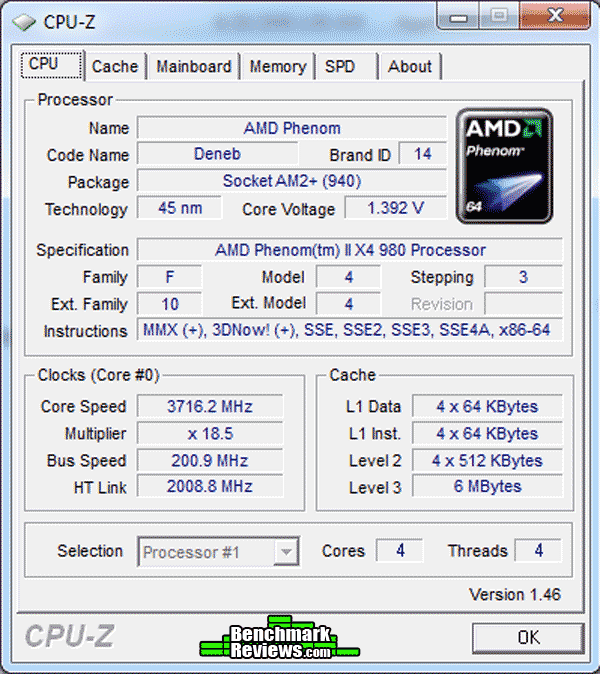
Task: Click the Core Speed value 3716.2 MHz
Action: (210, 406)
